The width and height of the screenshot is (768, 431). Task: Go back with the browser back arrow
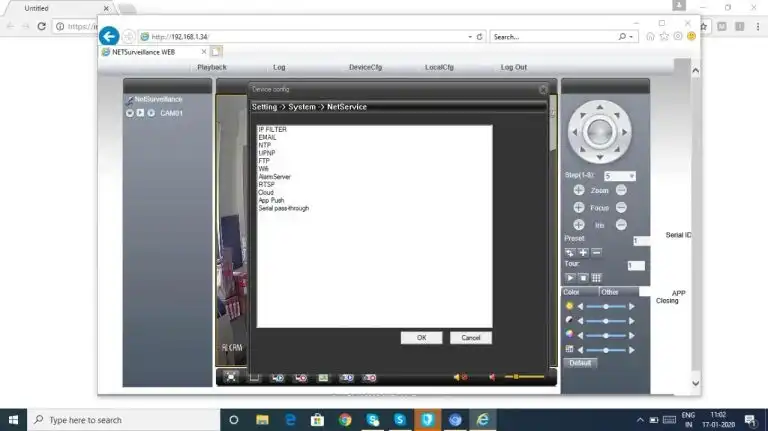click(x=110, y=36)
